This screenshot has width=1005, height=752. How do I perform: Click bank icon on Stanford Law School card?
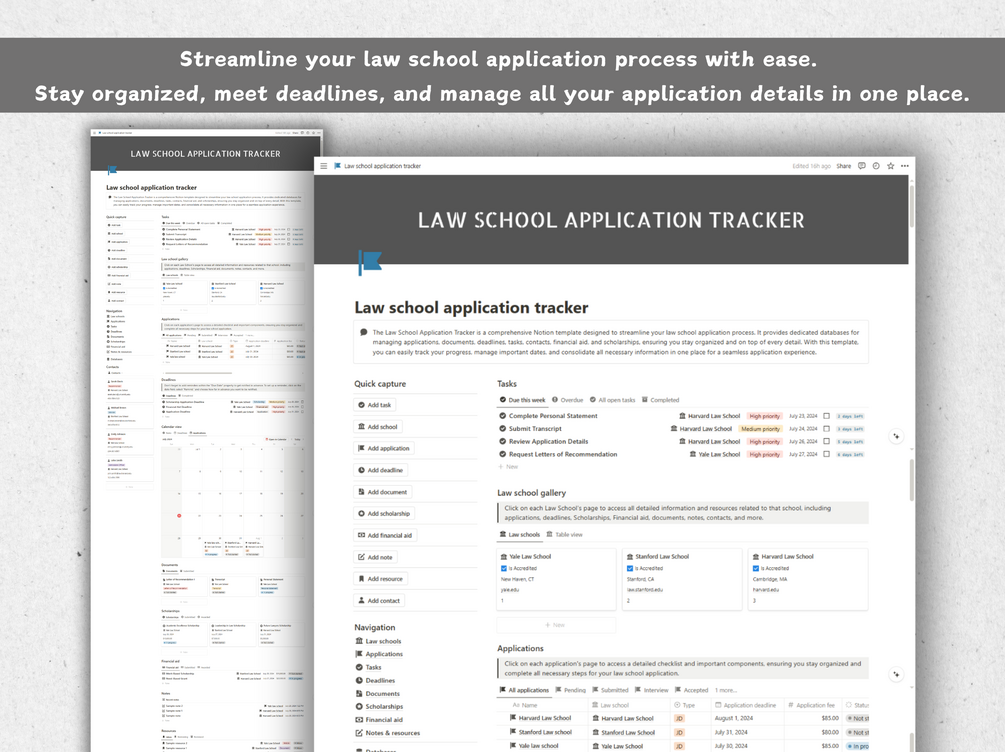(629, 556)
